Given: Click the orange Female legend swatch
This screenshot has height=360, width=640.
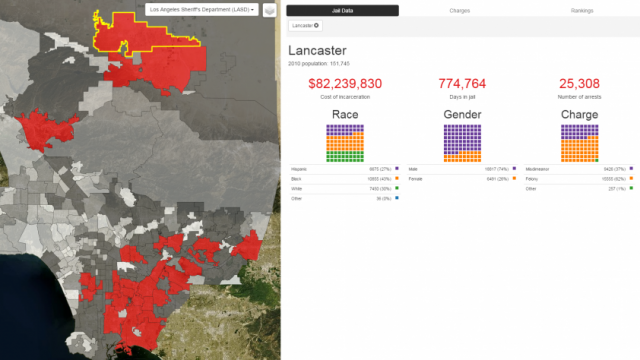Looking at the screenshot, I should pyautogui.click(x=514, y=178).
